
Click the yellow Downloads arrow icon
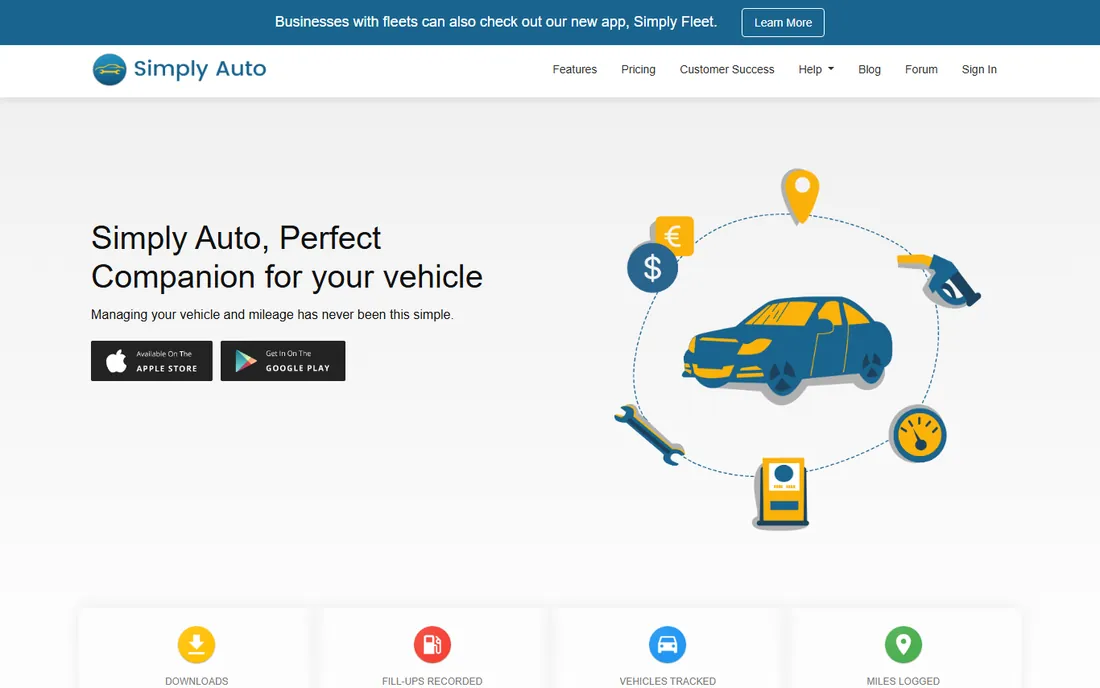tap(196, 645)
